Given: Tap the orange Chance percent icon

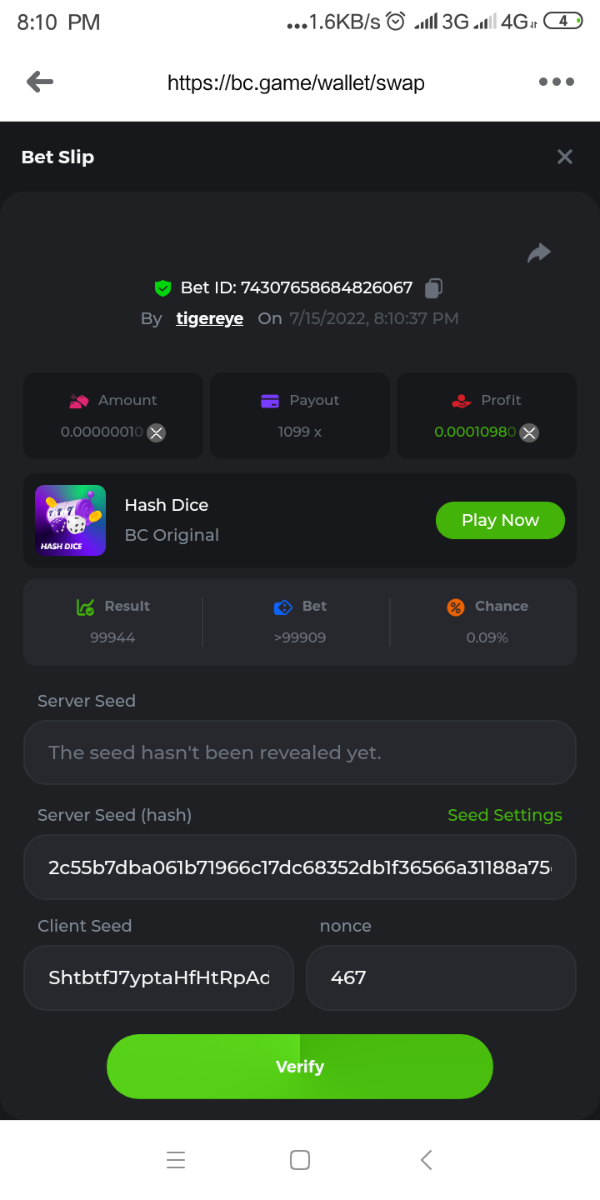Looking at the screenshot, I should pos(456,607).
